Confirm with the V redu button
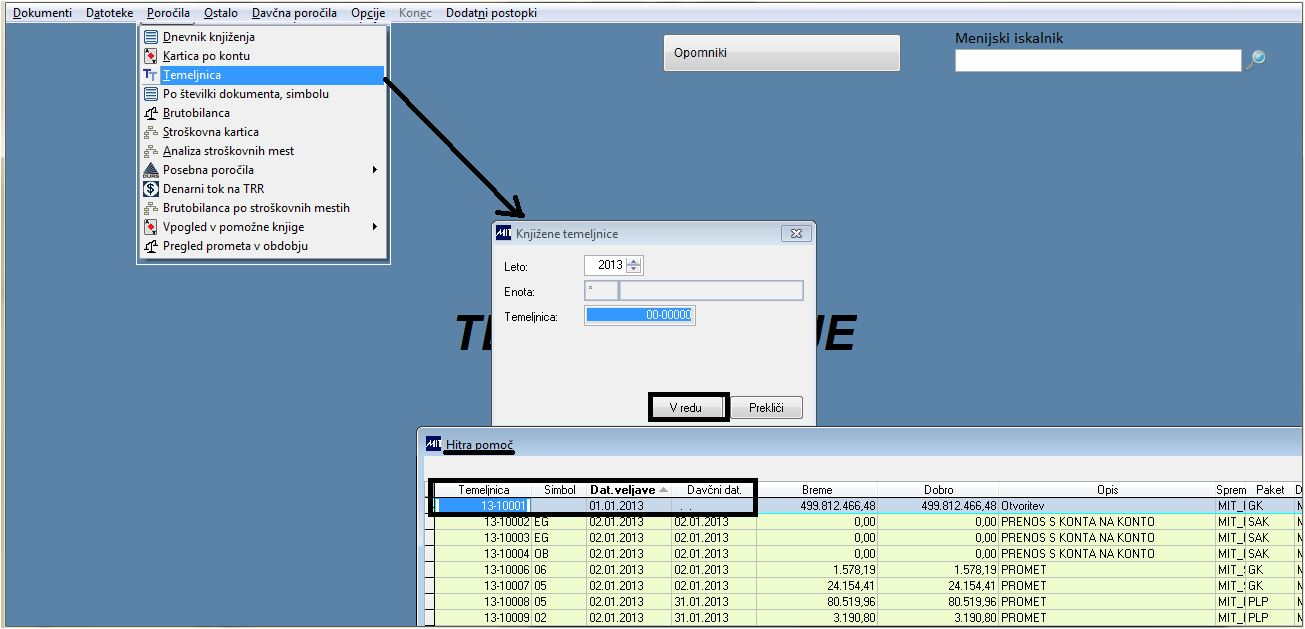Viewport: 1305px width, 629px height. [x=687, y=408]
